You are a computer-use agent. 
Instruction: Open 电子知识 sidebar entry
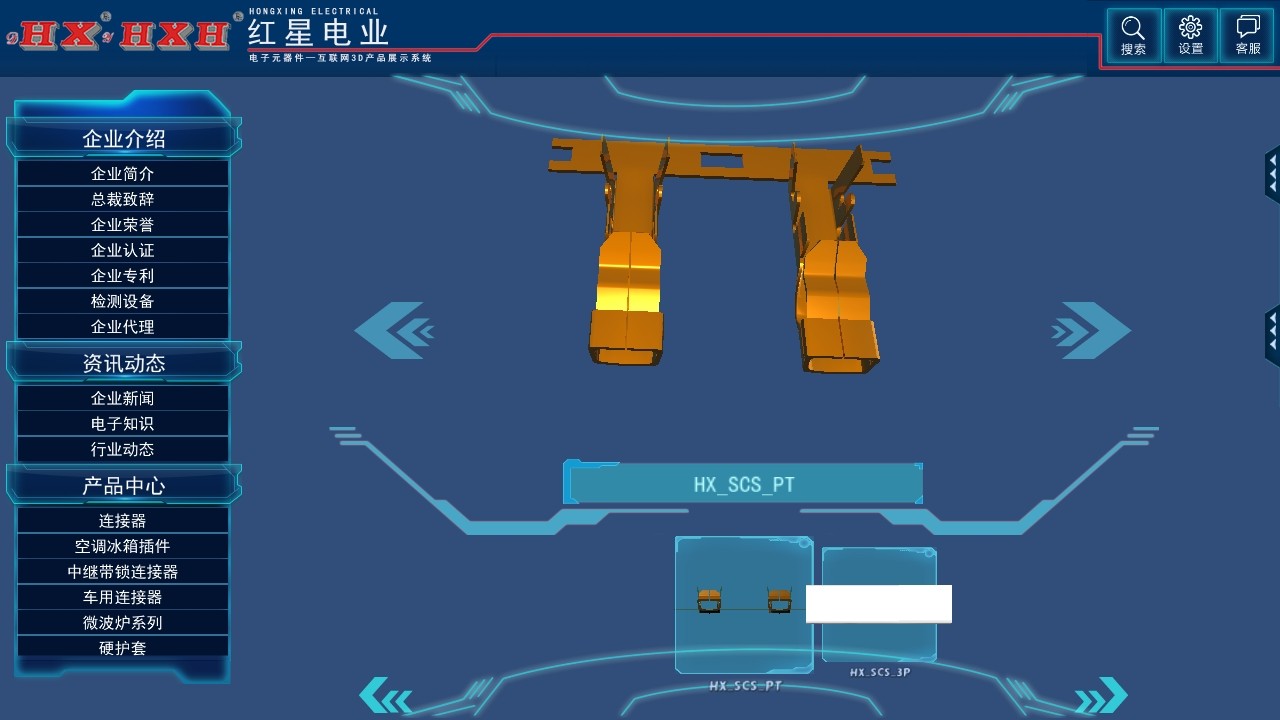click(x=123, y=424)
